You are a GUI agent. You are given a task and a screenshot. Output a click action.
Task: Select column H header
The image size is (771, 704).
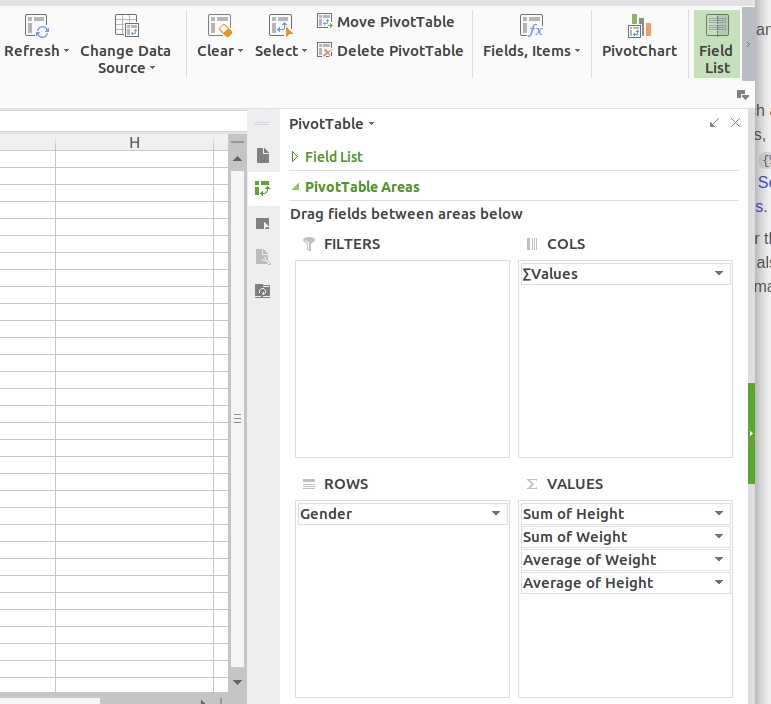pyautogui.click(x=134, y=143)
